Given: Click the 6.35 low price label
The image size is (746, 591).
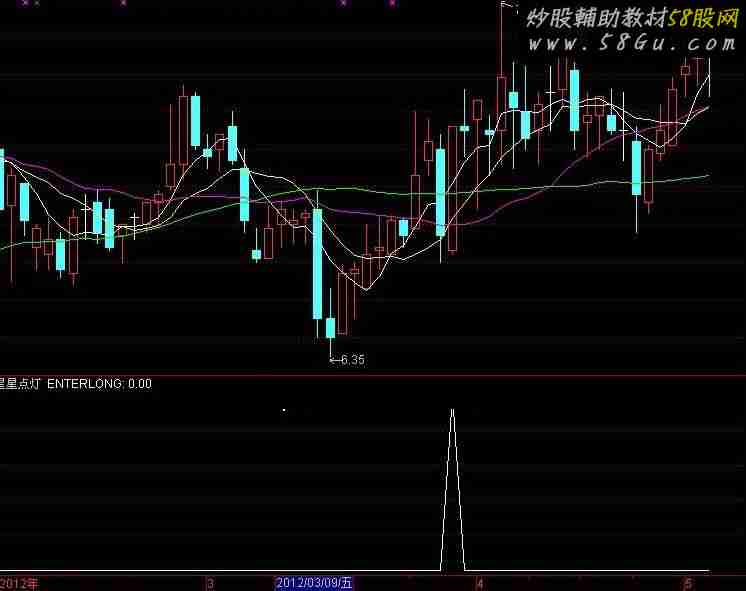Looking at the screenshot, I should coord(347,360).
